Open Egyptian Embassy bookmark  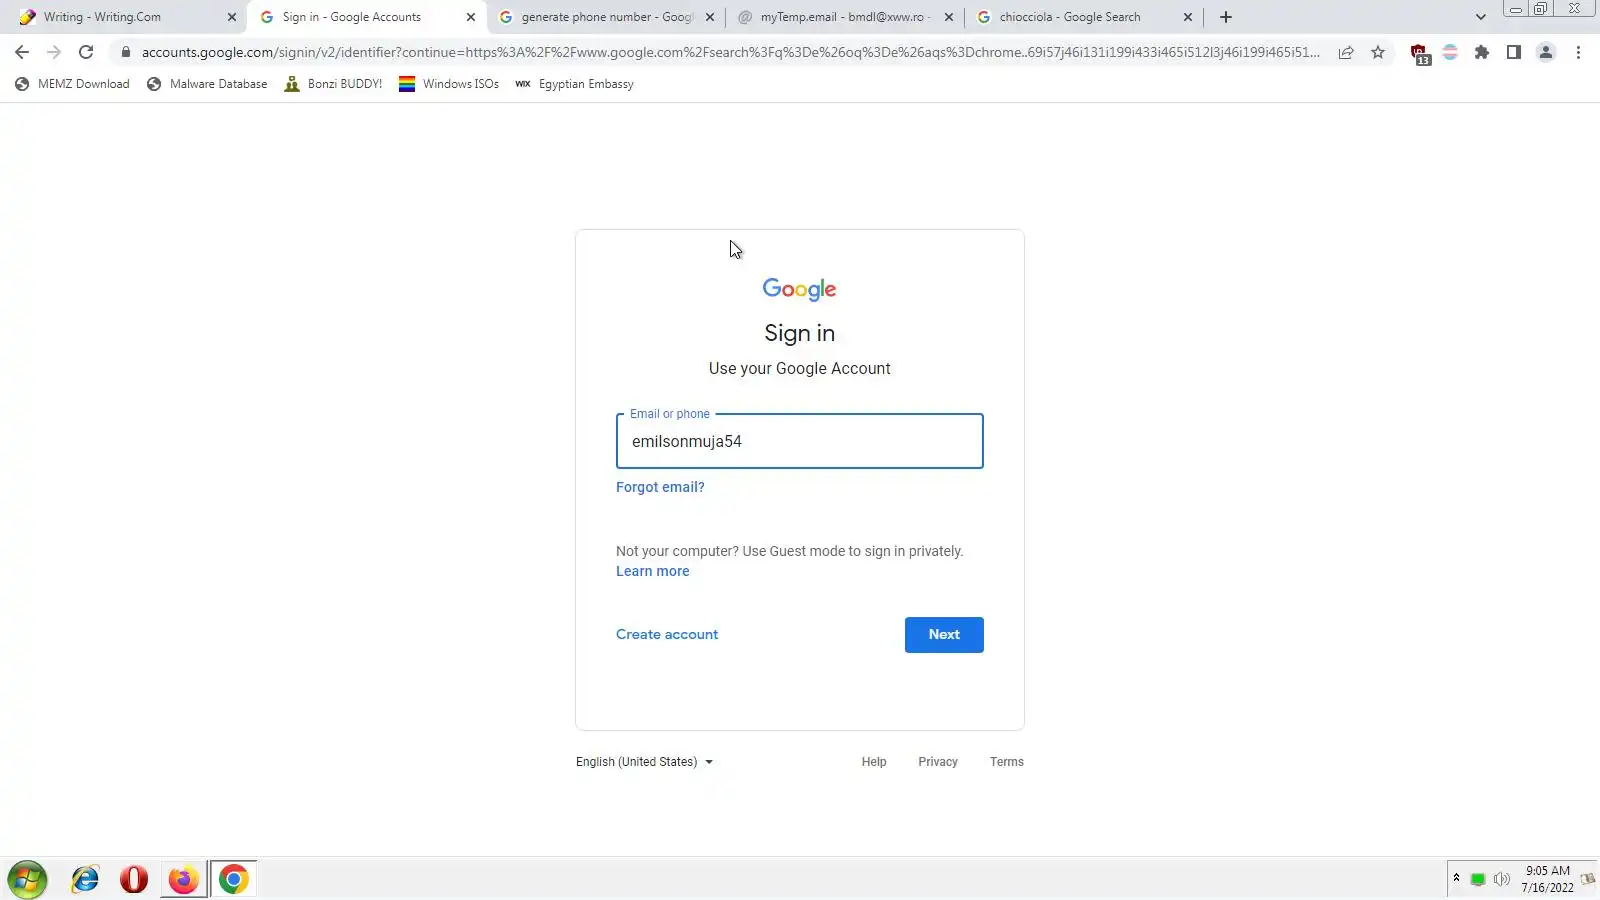575,84
